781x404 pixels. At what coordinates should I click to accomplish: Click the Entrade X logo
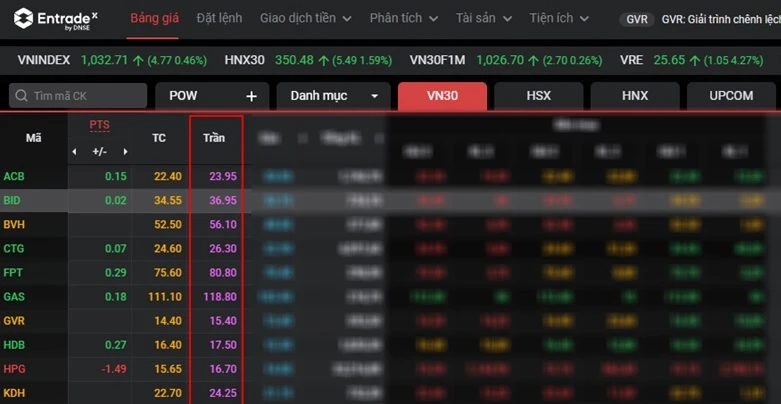(55, 19)
